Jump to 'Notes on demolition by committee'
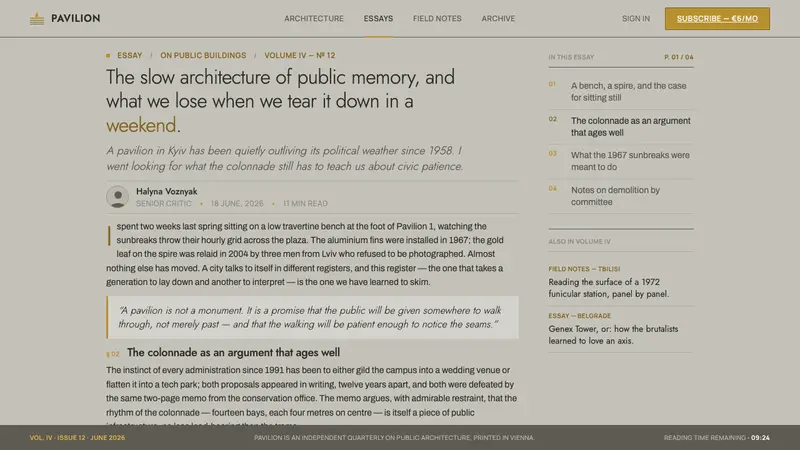 (x=621, y=196)
